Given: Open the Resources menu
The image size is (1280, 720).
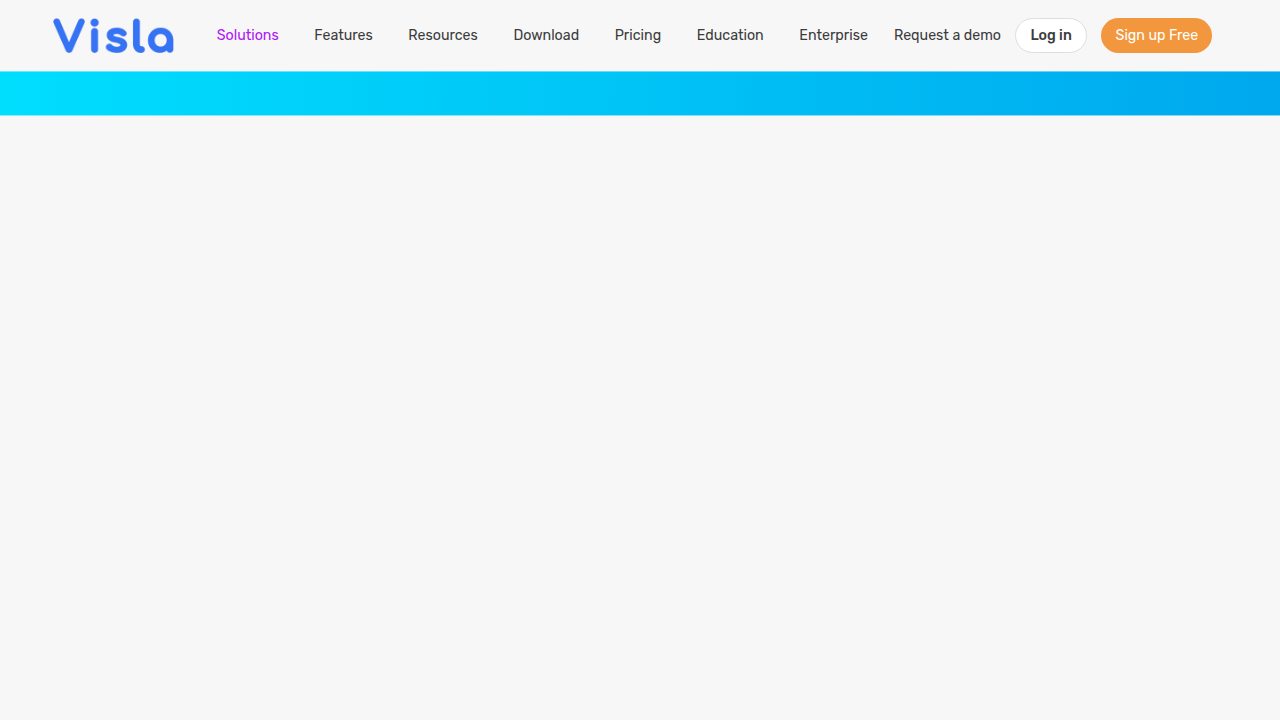Looking at the screenshot, I should point(443,35).
